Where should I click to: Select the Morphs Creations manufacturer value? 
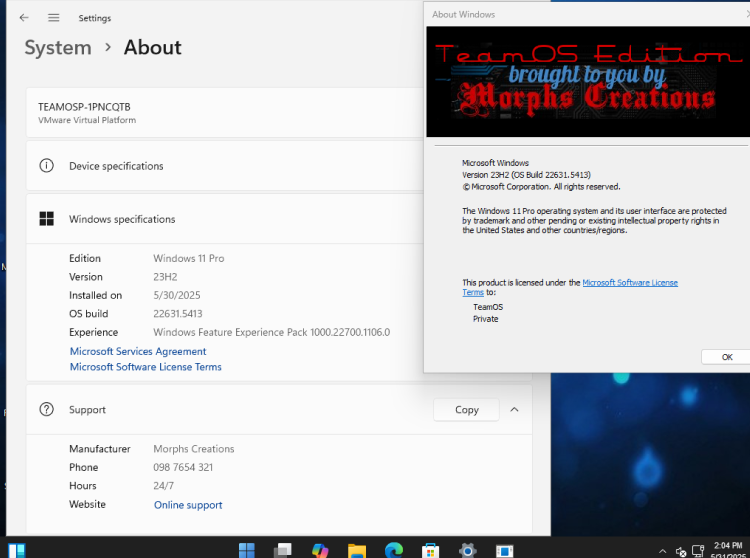pyautogui.click(x=194, y=449)
